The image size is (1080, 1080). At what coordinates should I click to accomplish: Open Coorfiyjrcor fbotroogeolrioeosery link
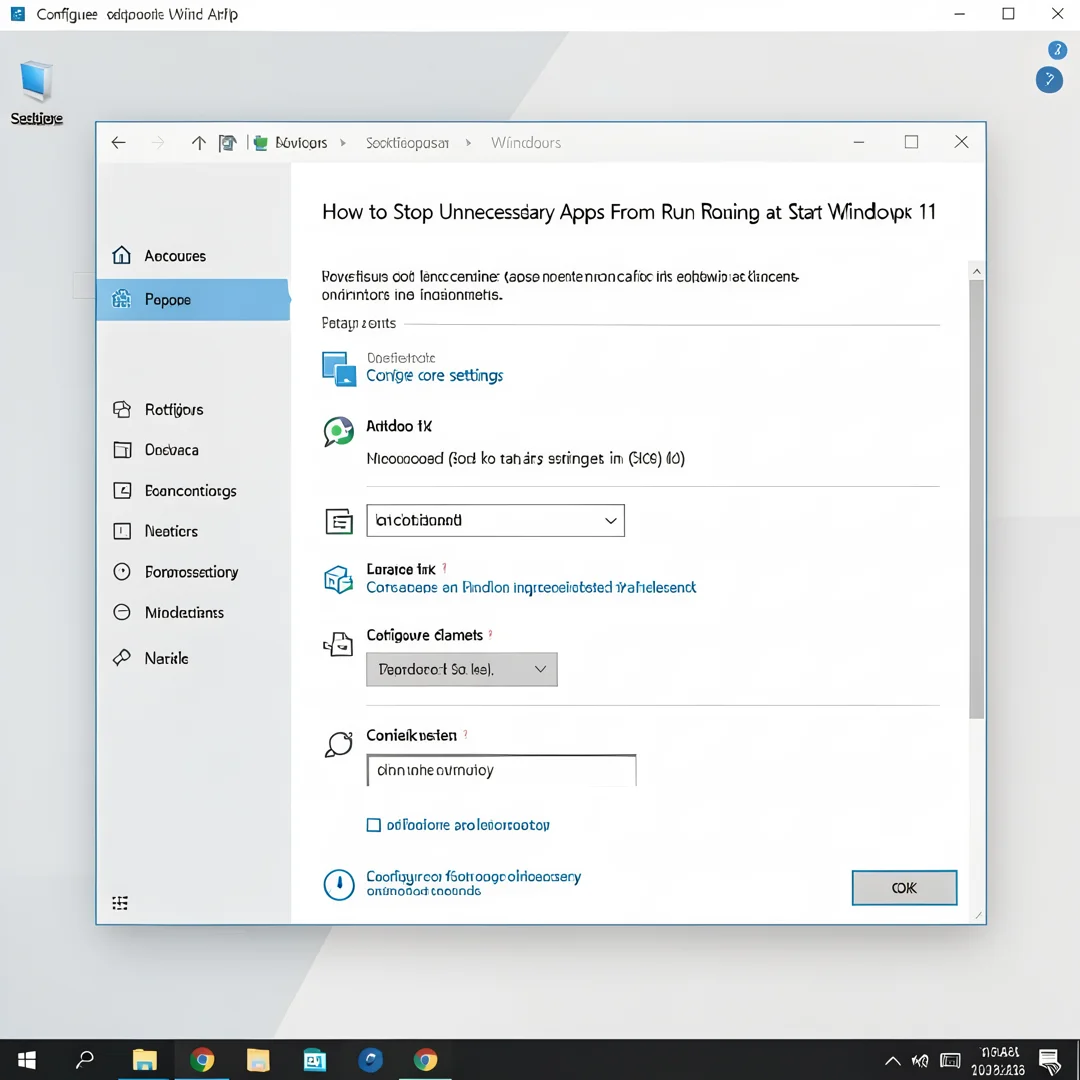474,883
